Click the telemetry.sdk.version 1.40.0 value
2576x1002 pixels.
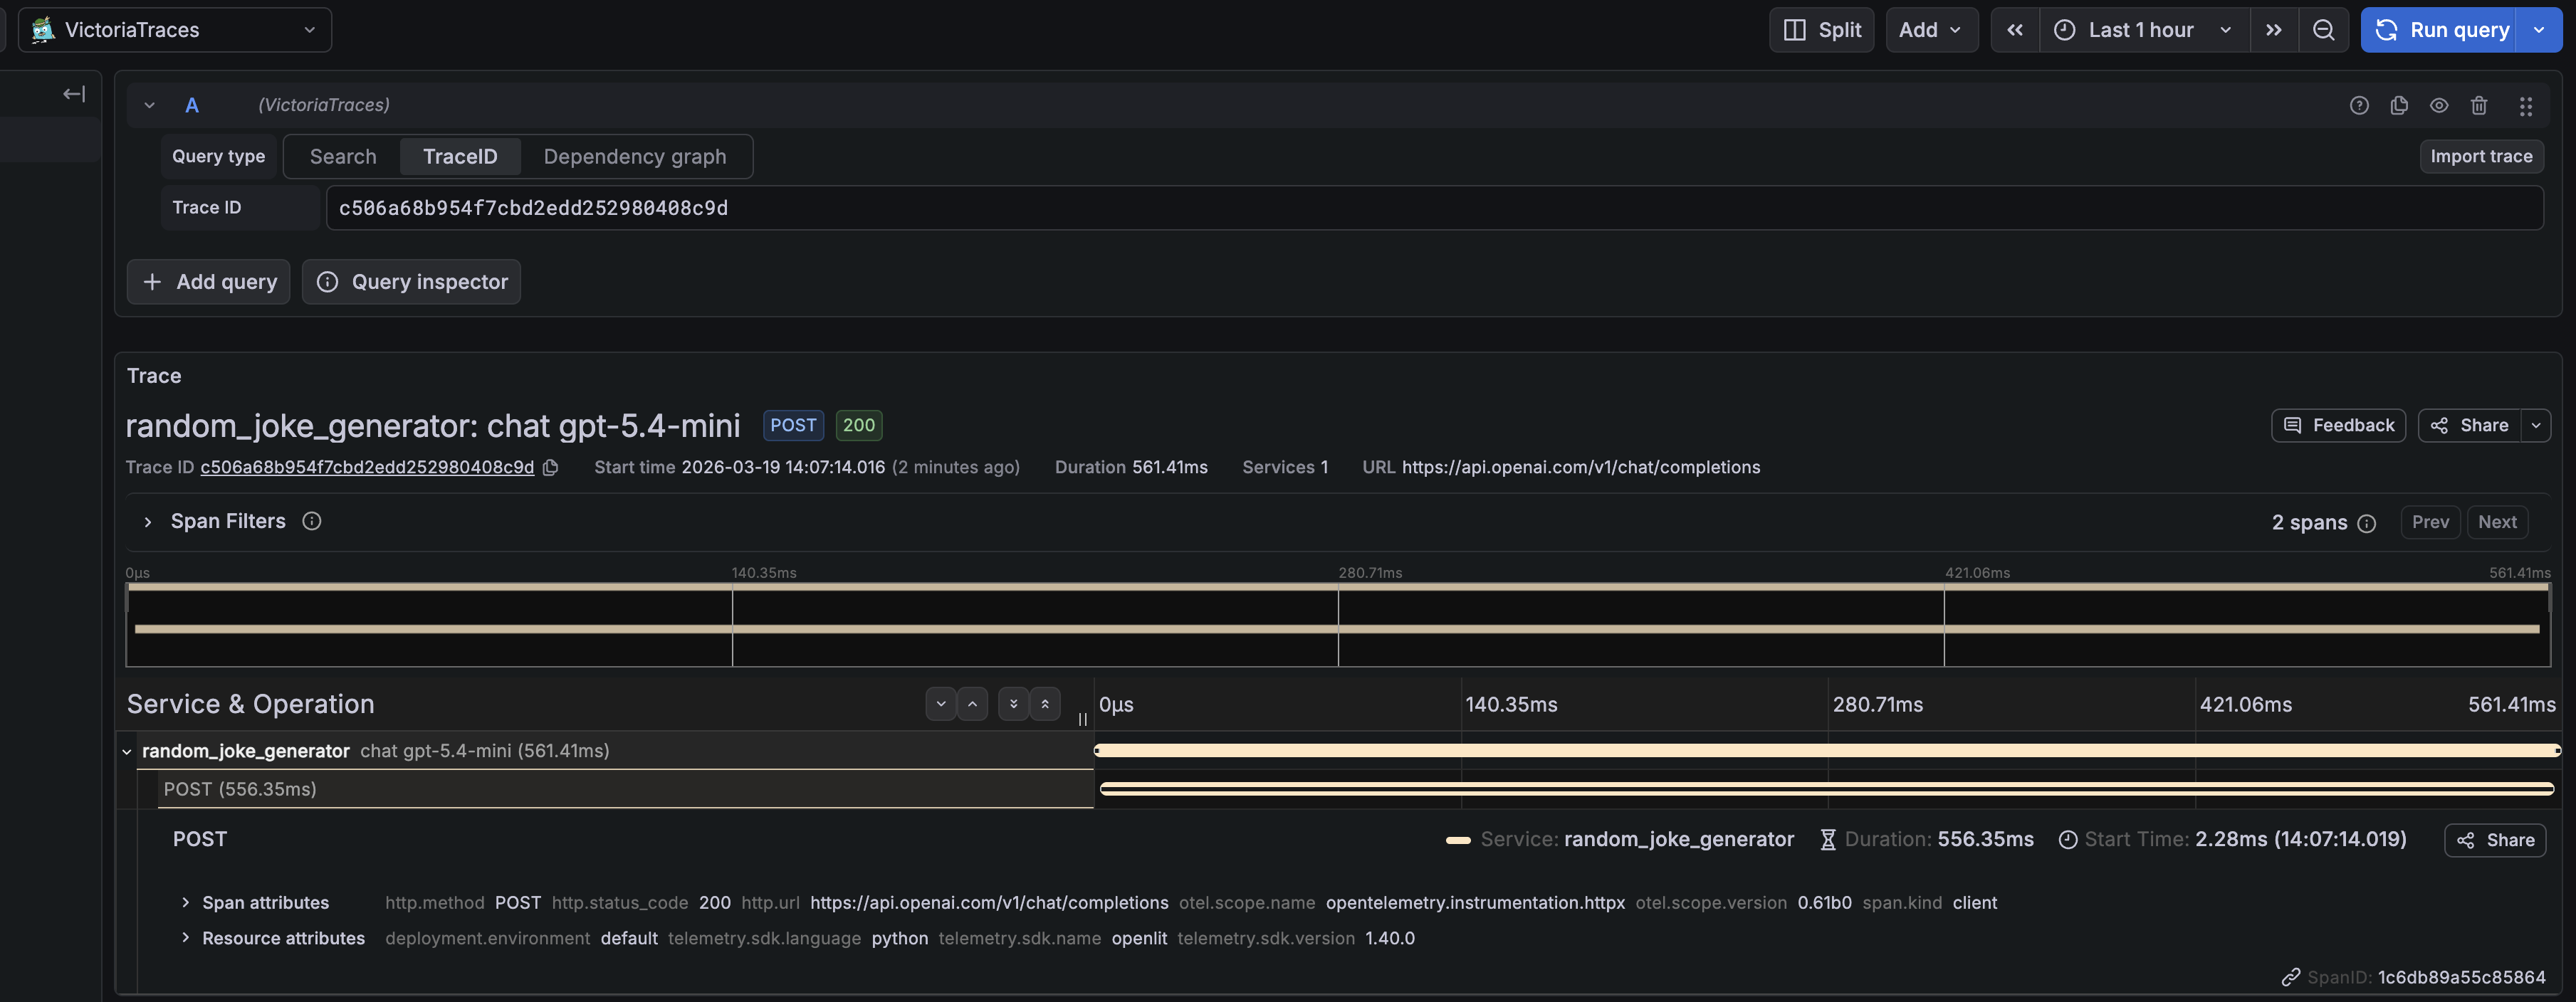click(x=1390, y=939)
